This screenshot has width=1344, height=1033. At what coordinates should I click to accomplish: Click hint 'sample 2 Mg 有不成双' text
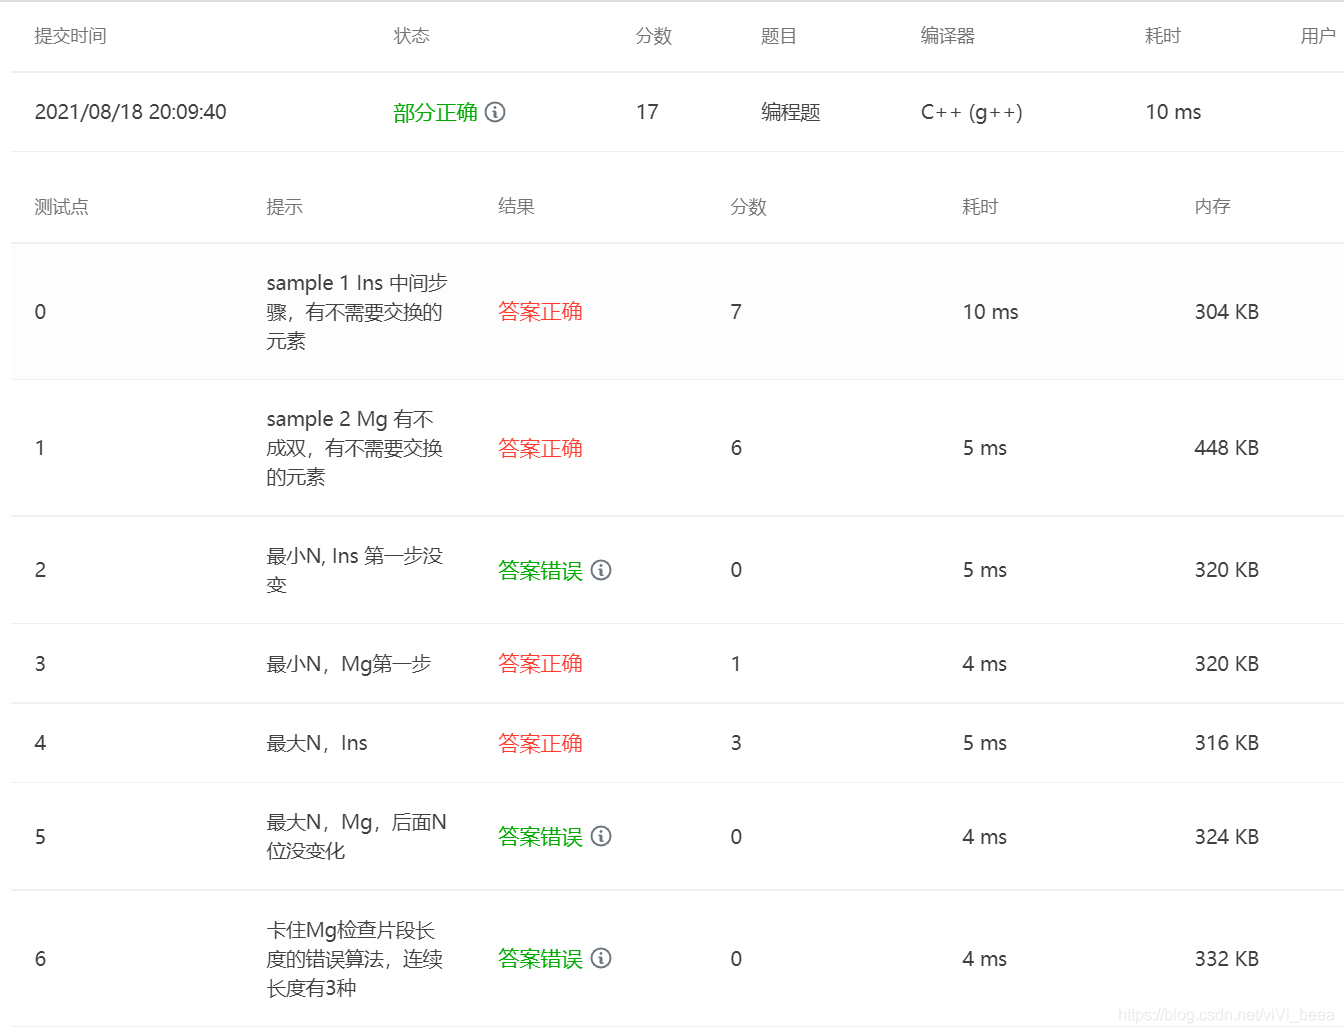(x=354, y=448)
